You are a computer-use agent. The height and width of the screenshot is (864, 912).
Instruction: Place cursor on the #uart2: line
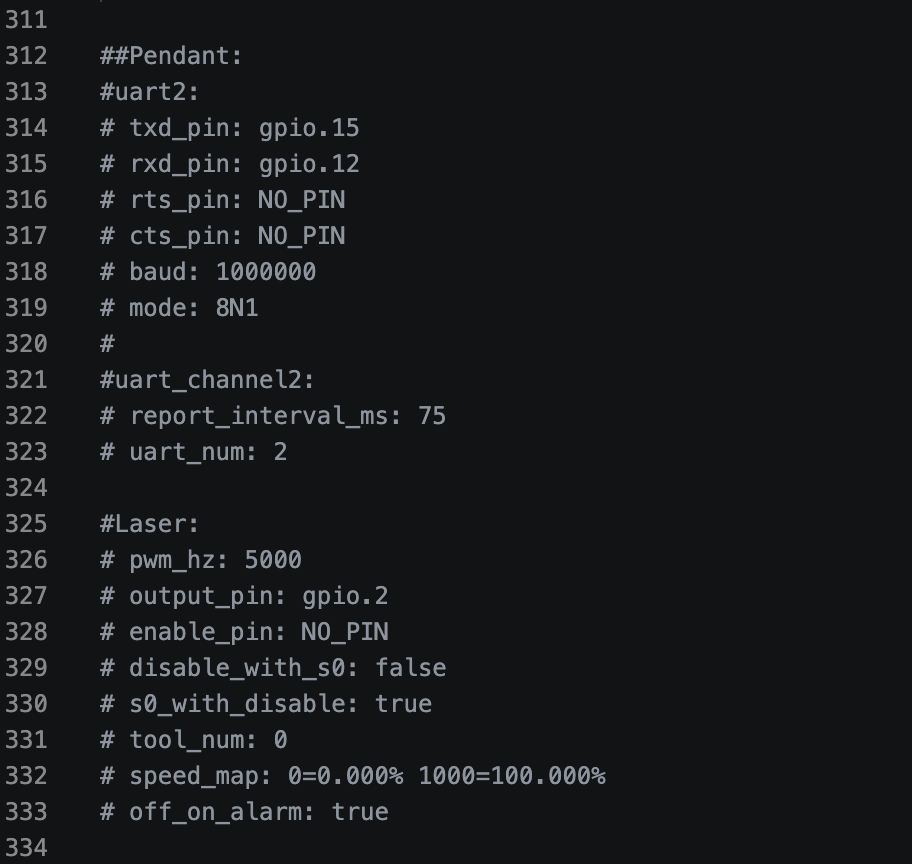pyautogui.click(x=150, y=92)
